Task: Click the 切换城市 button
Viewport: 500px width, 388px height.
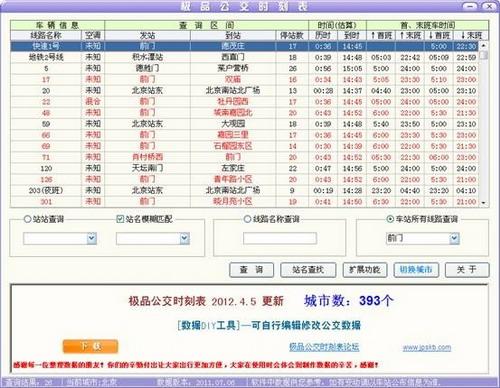Action: pos(416,270)
